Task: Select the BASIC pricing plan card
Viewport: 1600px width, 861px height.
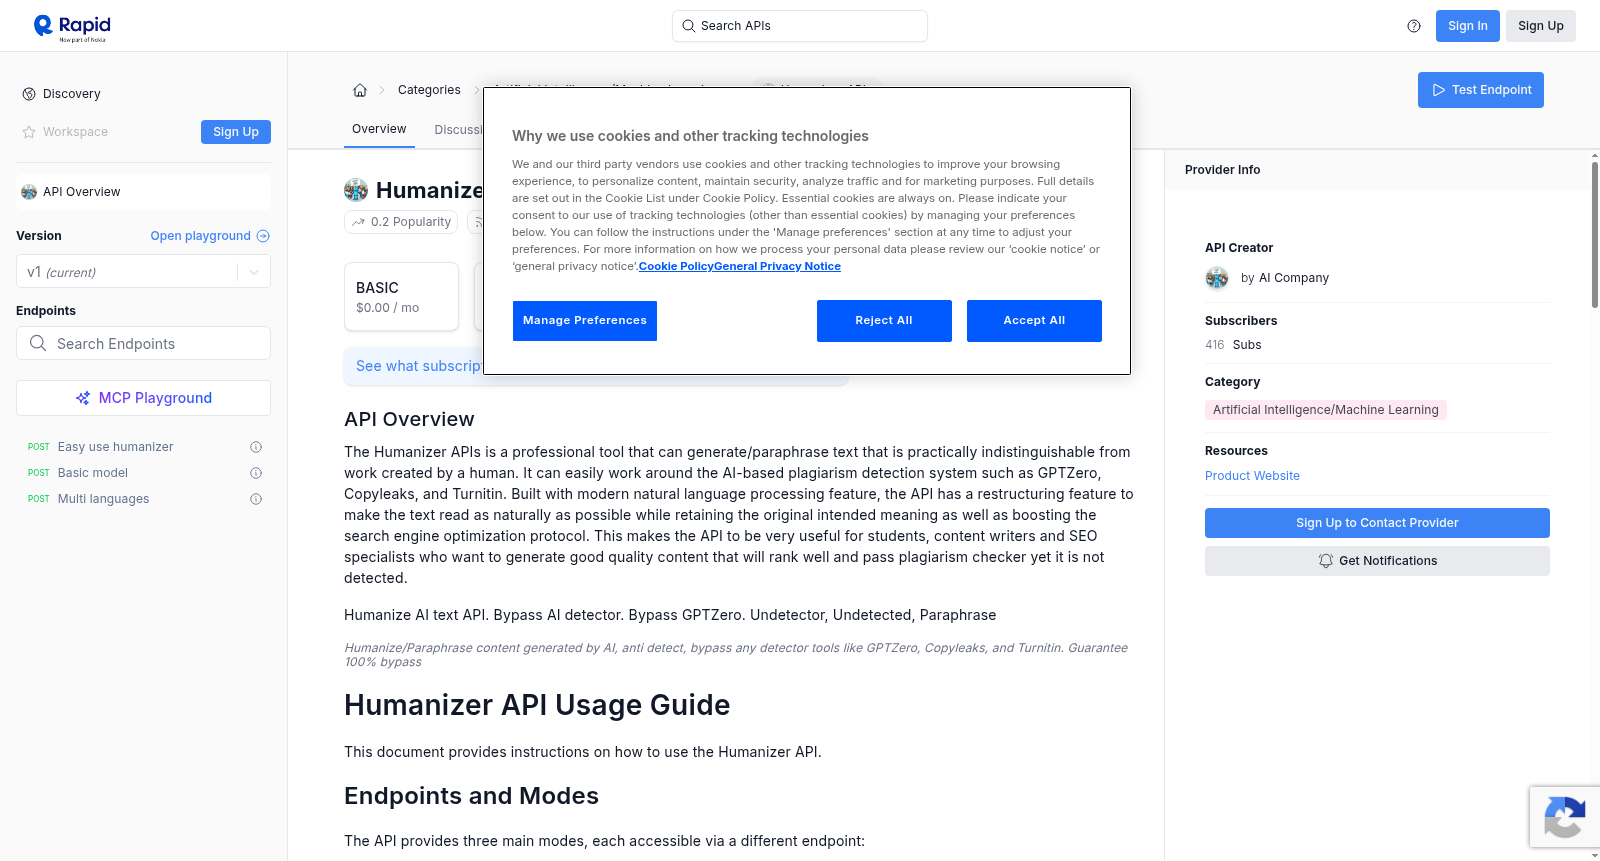Action: [x=401, y=297]
